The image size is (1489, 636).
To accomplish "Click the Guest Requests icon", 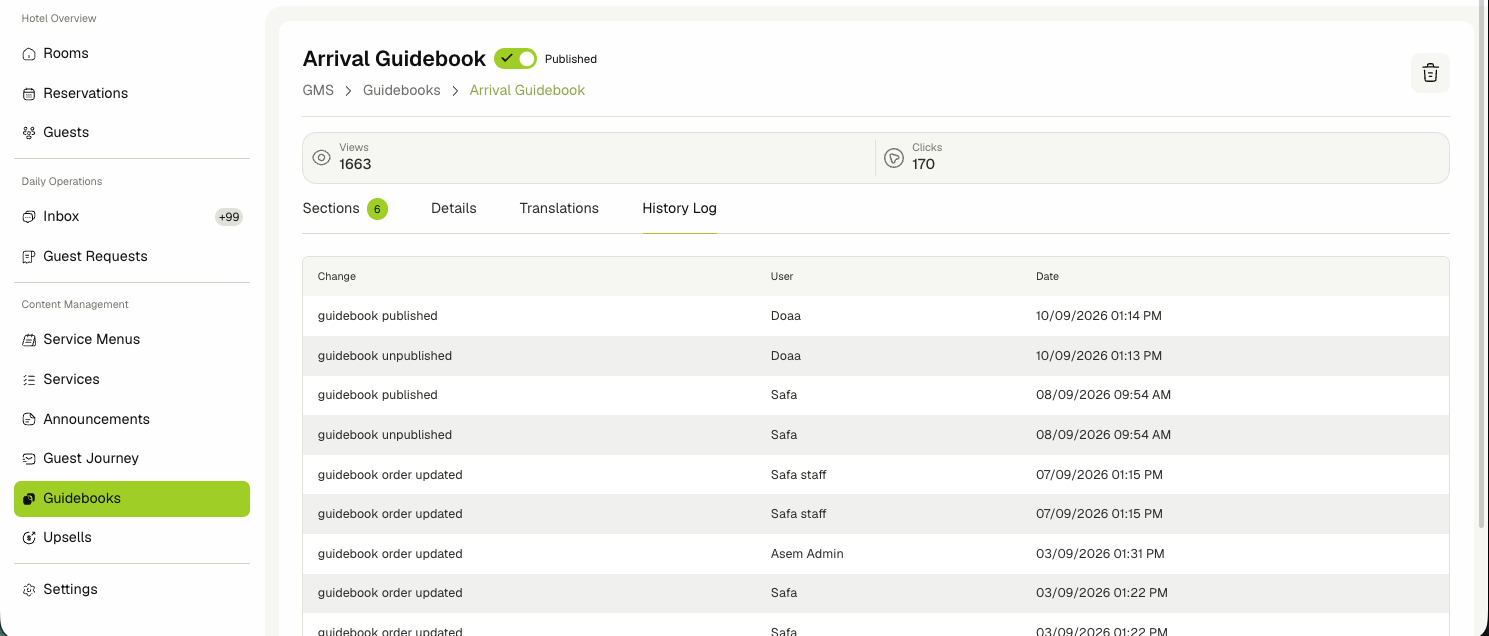I will (x=29, y=257).
